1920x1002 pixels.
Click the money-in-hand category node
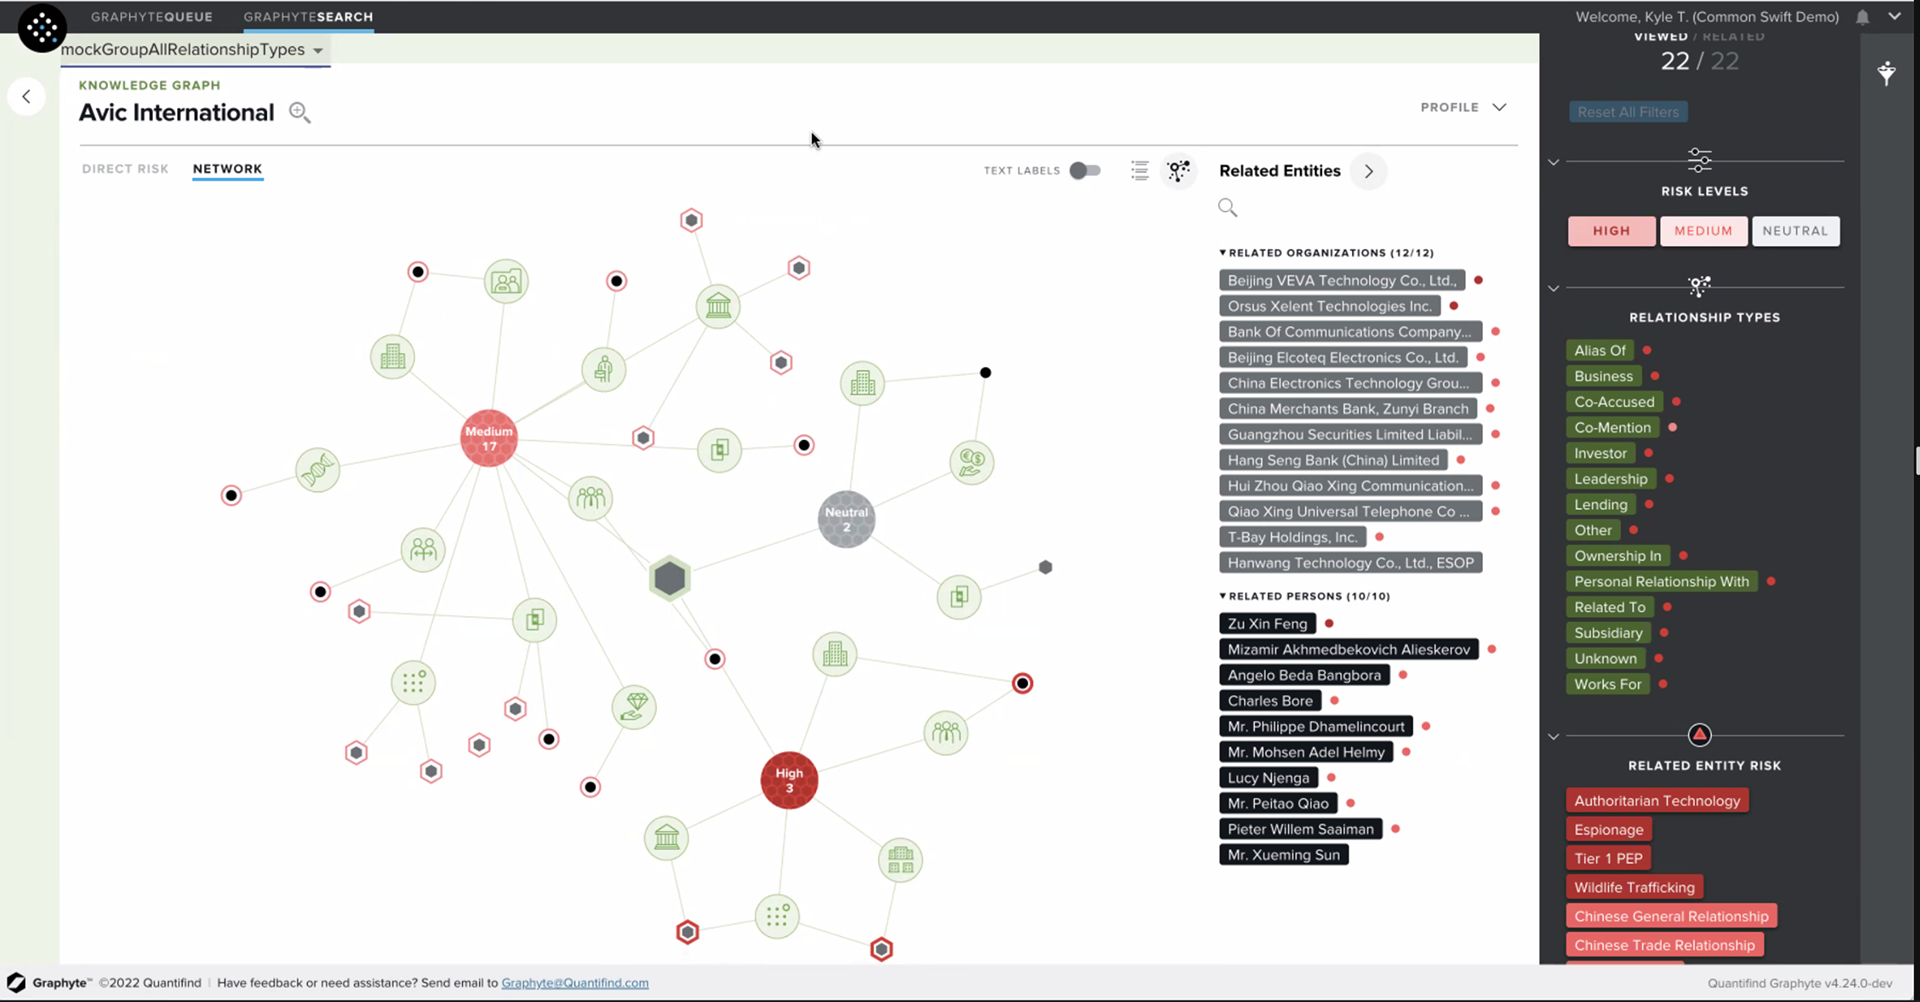[972, 463]
